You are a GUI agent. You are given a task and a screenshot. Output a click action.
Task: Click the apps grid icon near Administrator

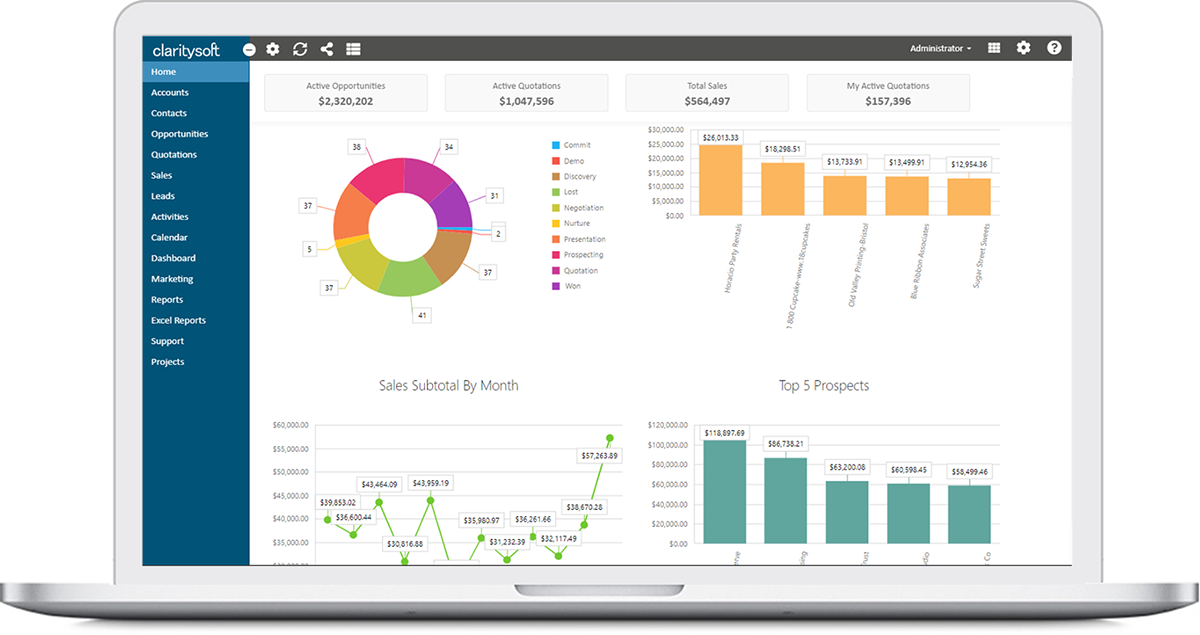coord(993,48)
